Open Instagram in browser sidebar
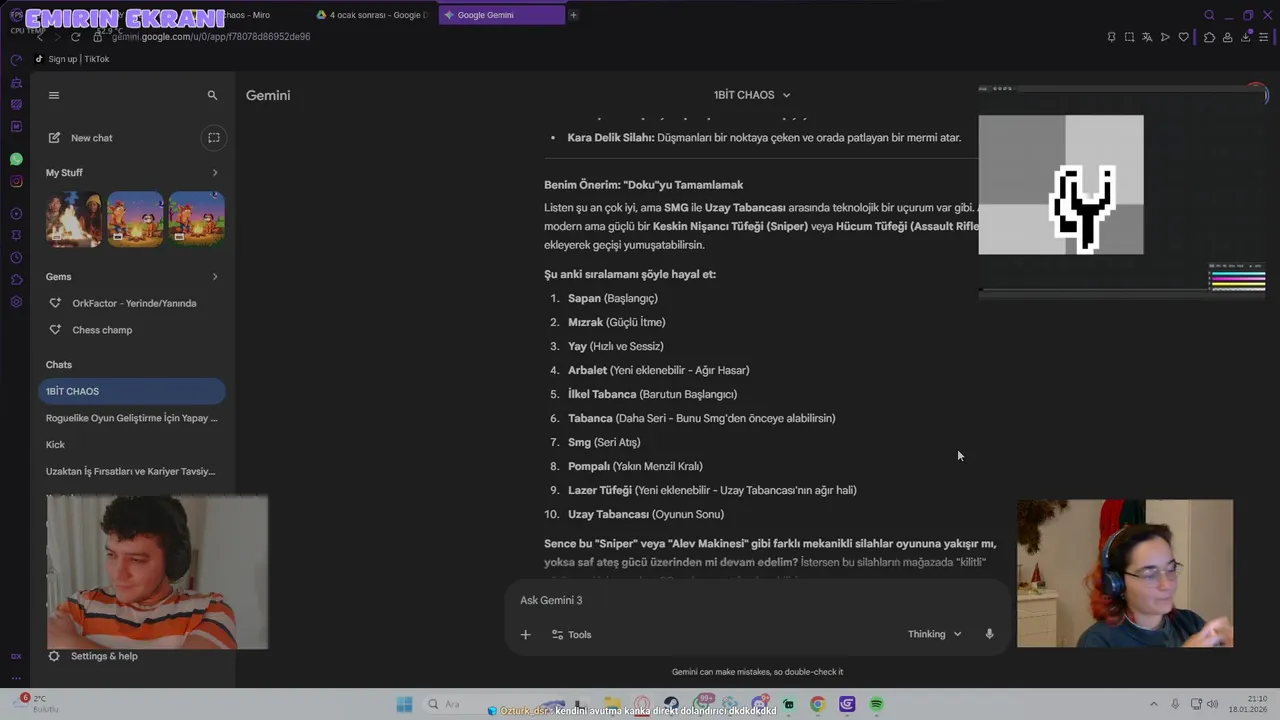 tap(16, 181)
